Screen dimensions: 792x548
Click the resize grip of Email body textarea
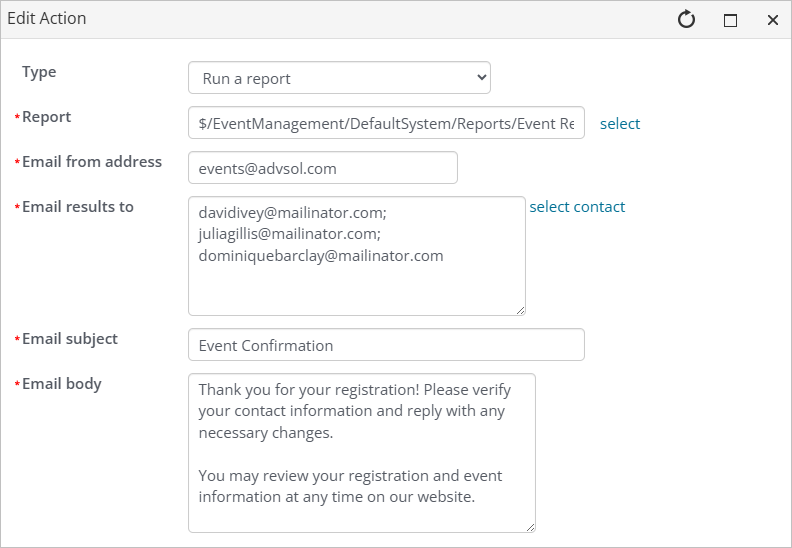(530, 527)
